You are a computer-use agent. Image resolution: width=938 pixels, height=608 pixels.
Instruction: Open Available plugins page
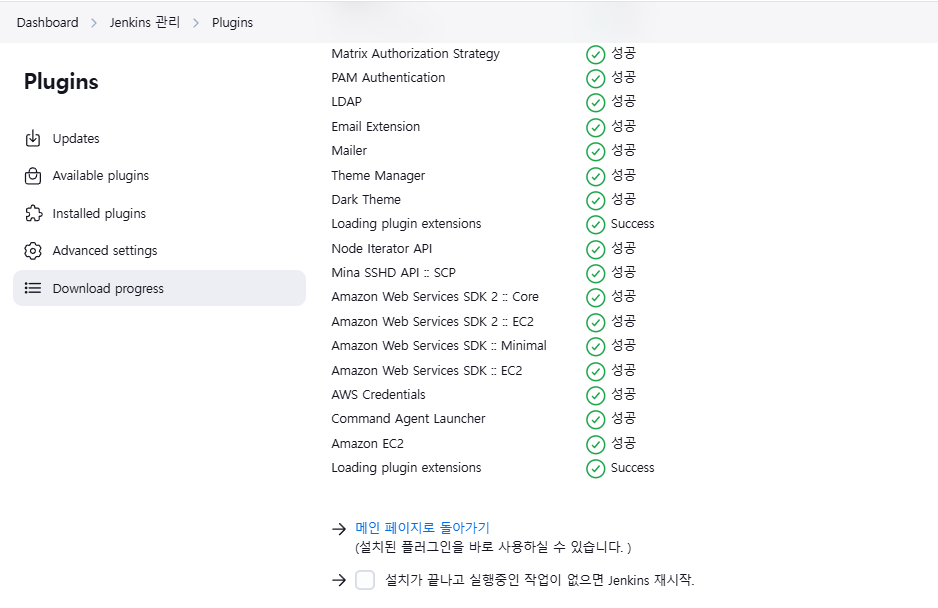[x=159, y=176]
